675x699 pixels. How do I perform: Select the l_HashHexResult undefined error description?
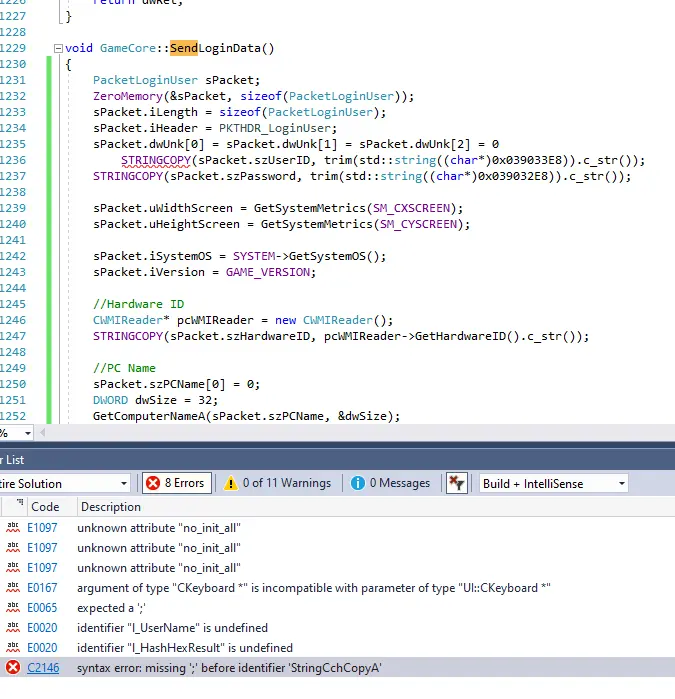click(185, 648)
